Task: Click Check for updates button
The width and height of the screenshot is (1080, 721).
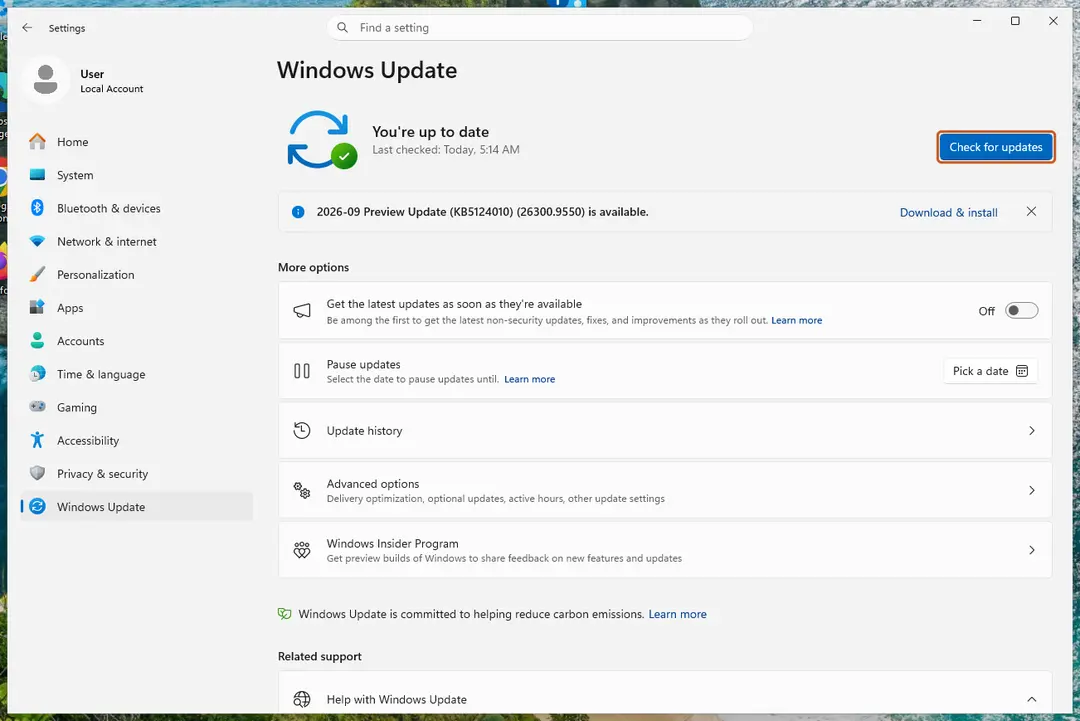Action: pyautogui.click(x=995, y=147)
